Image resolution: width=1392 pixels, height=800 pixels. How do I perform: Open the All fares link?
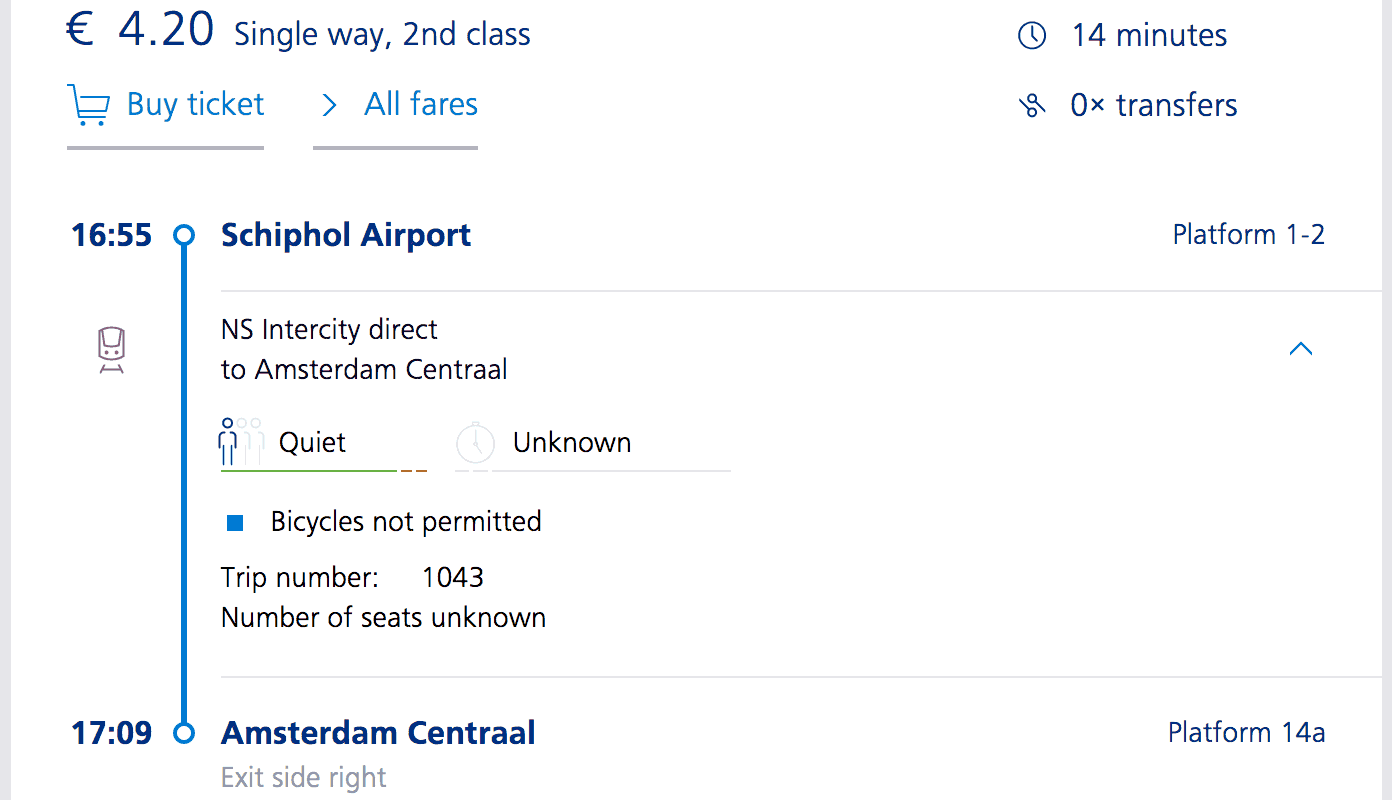click(421, 105)
